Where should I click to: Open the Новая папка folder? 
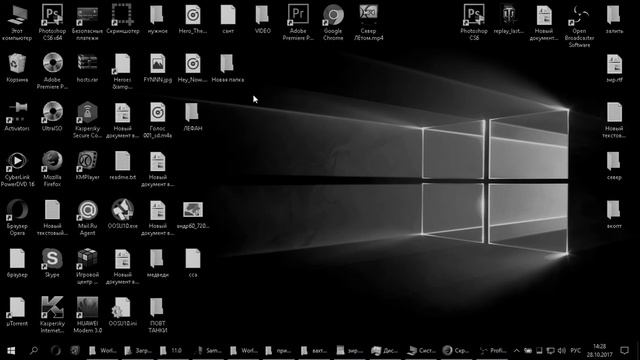[x=228, y=68]
